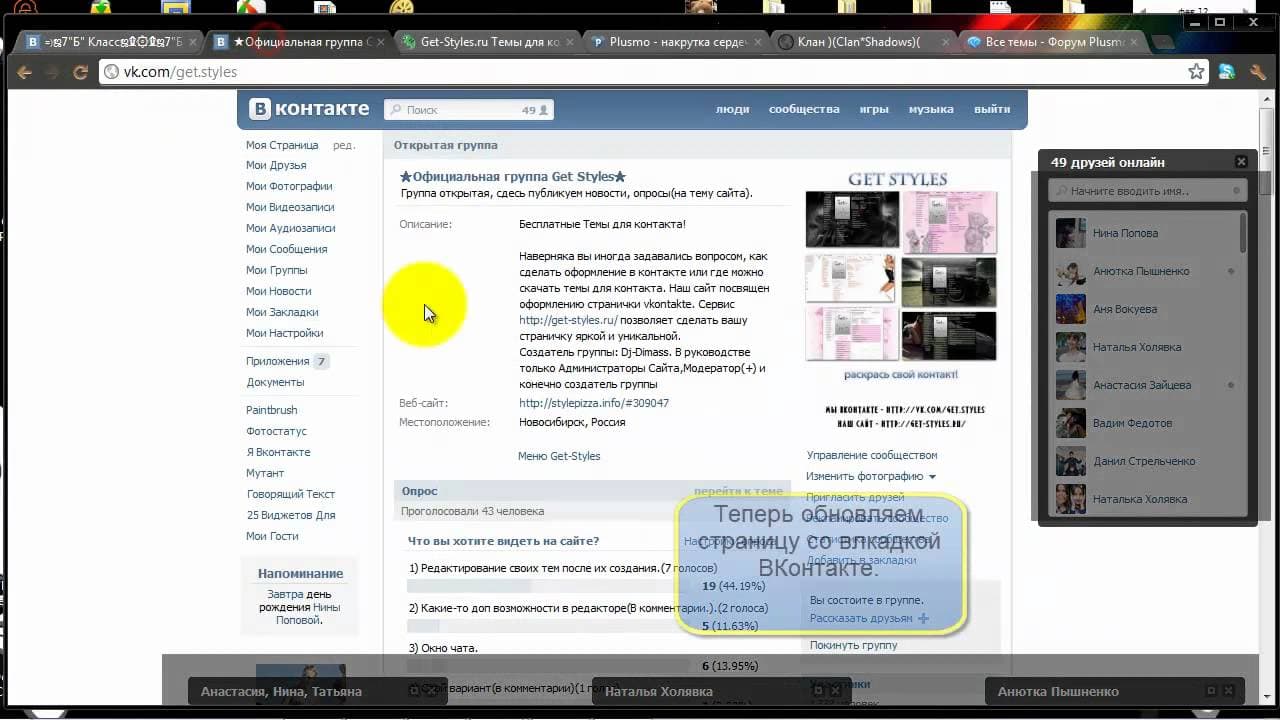1280x720 pixels.
Task: Open the 'Меню Get-Styles' link
Action: click(x=559, y=456)
